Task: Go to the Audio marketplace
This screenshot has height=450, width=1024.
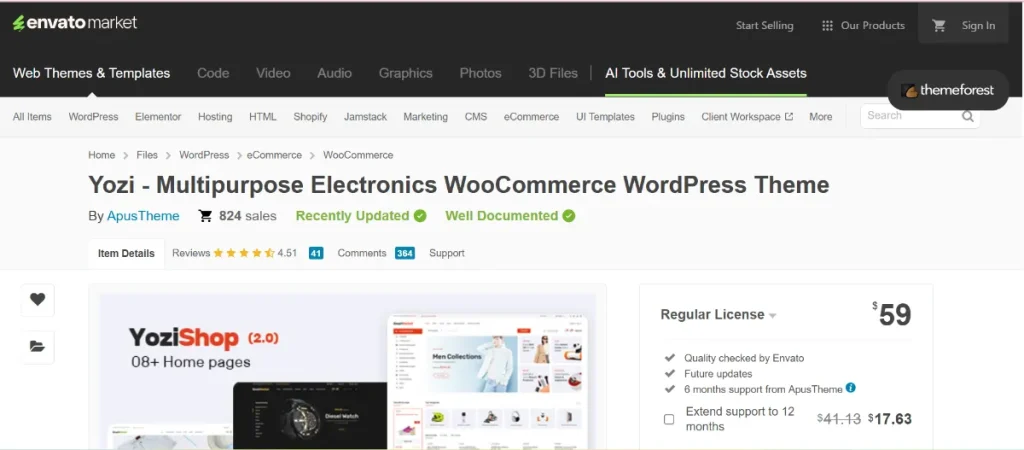Action: point(334,73)
